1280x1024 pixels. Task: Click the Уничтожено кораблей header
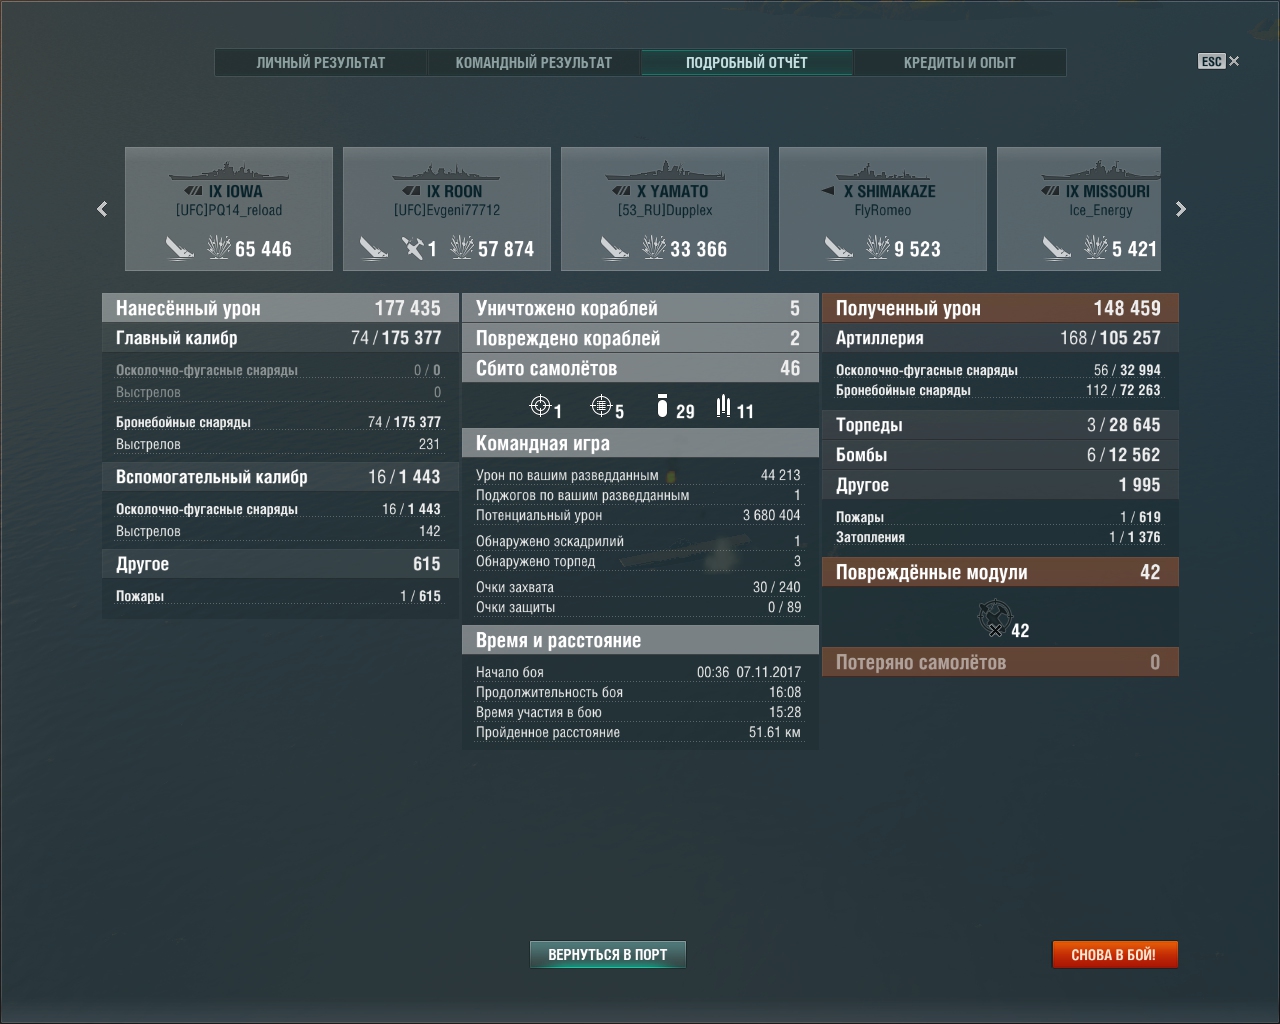click(640, 308)
